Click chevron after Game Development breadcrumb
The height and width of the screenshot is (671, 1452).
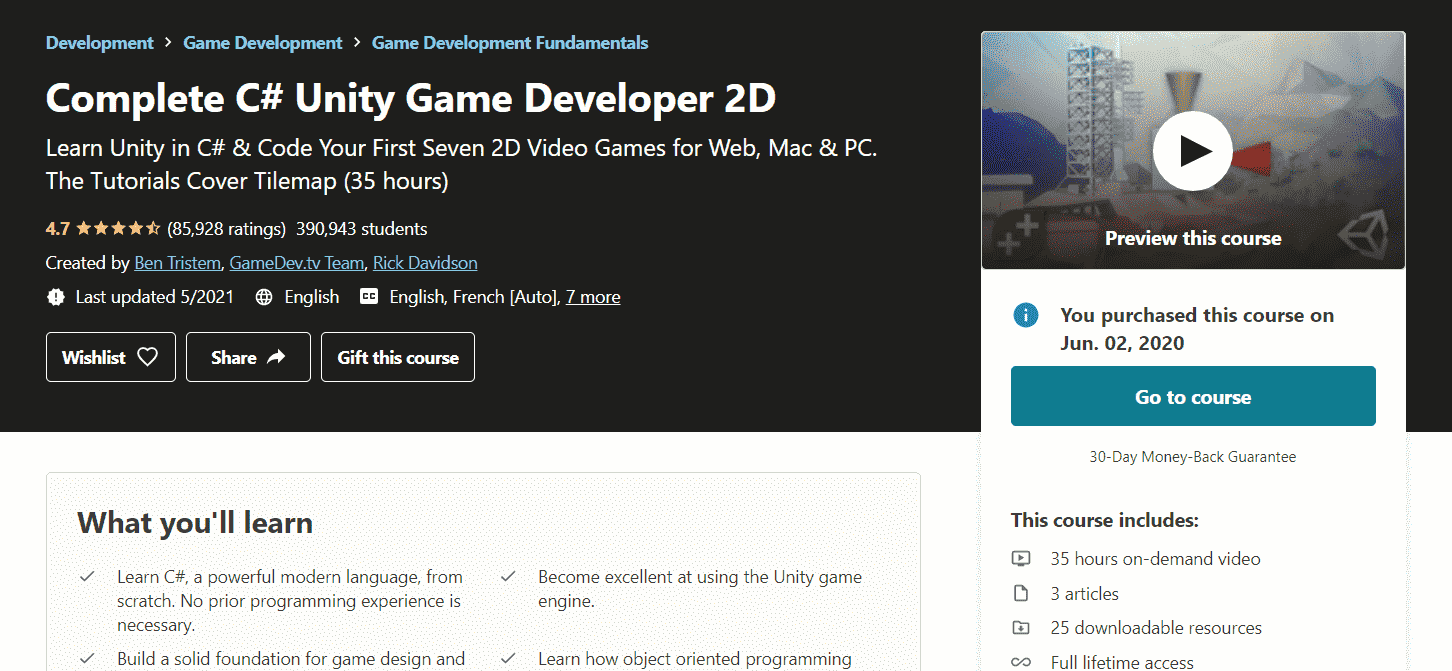[357, 43]
